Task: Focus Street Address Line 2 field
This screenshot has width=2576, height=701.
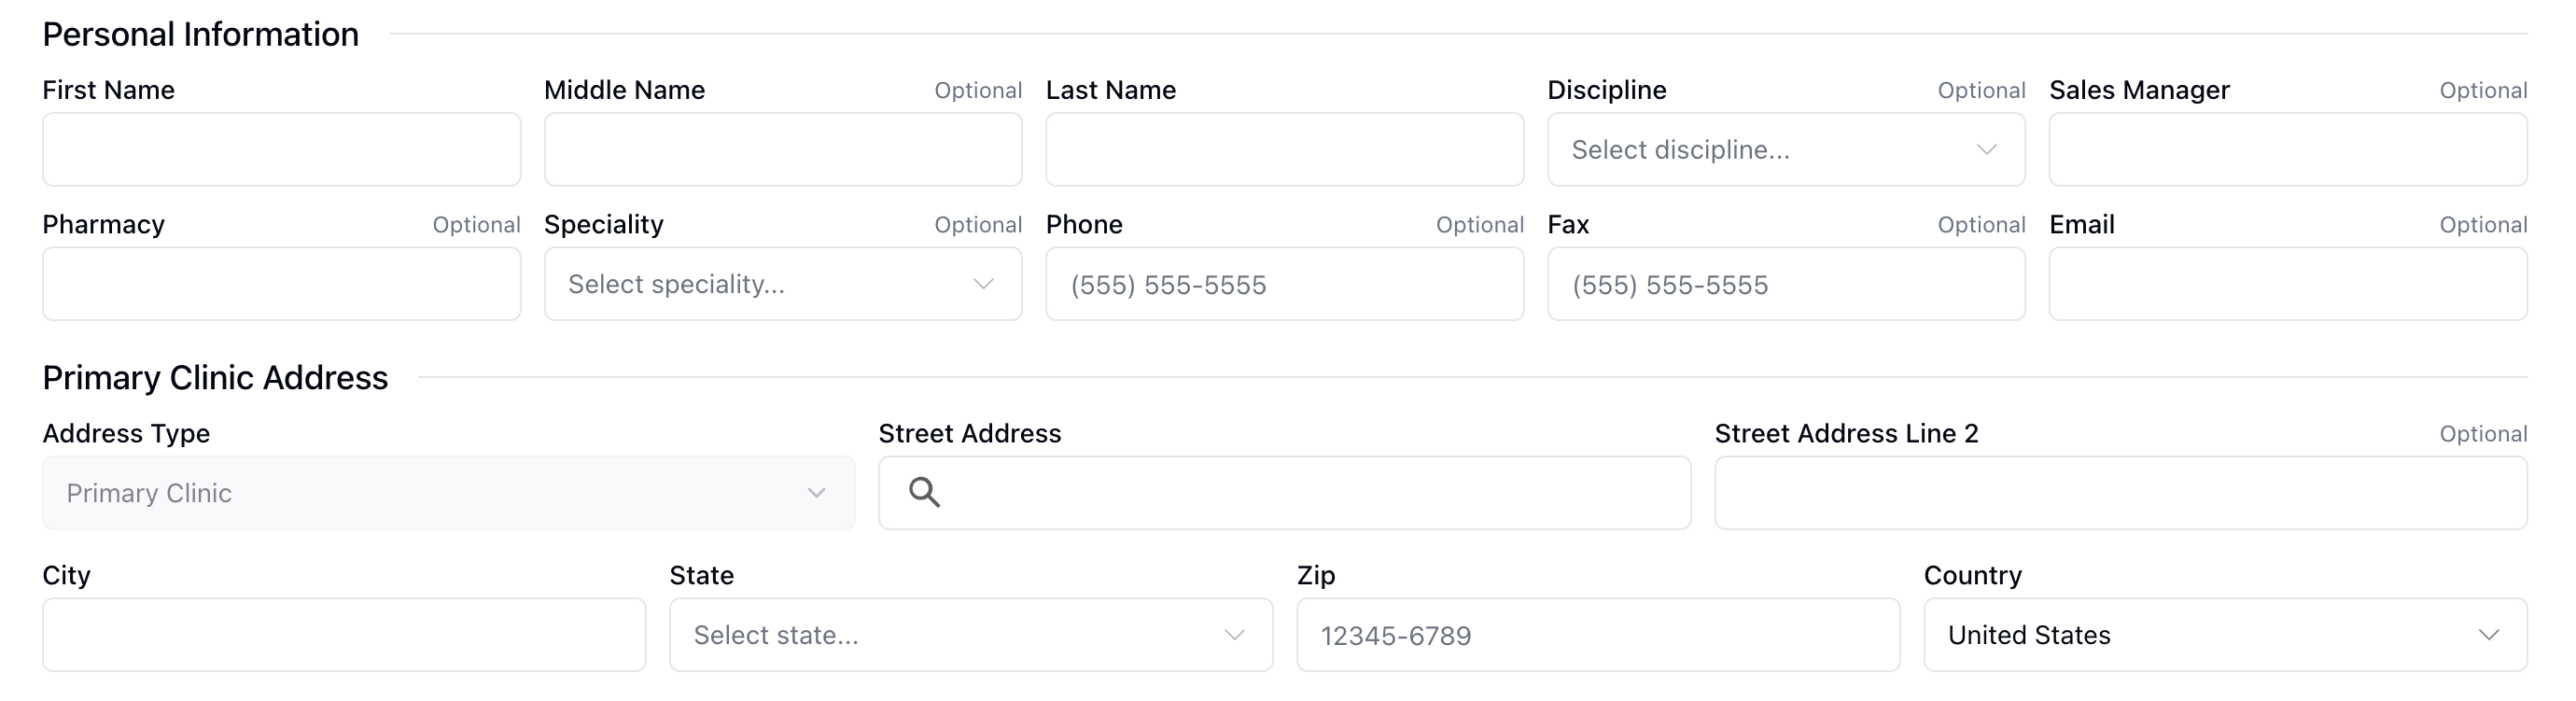Action: 2120,493
